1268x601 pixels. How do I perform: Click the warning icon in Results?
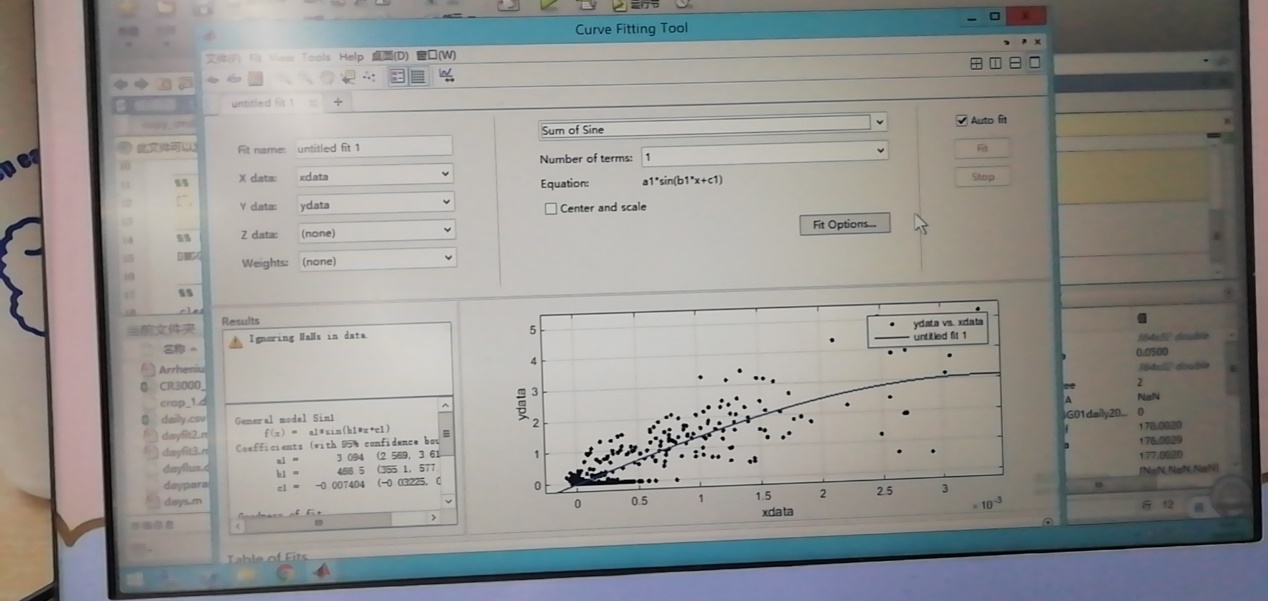(x=235, y=341)
